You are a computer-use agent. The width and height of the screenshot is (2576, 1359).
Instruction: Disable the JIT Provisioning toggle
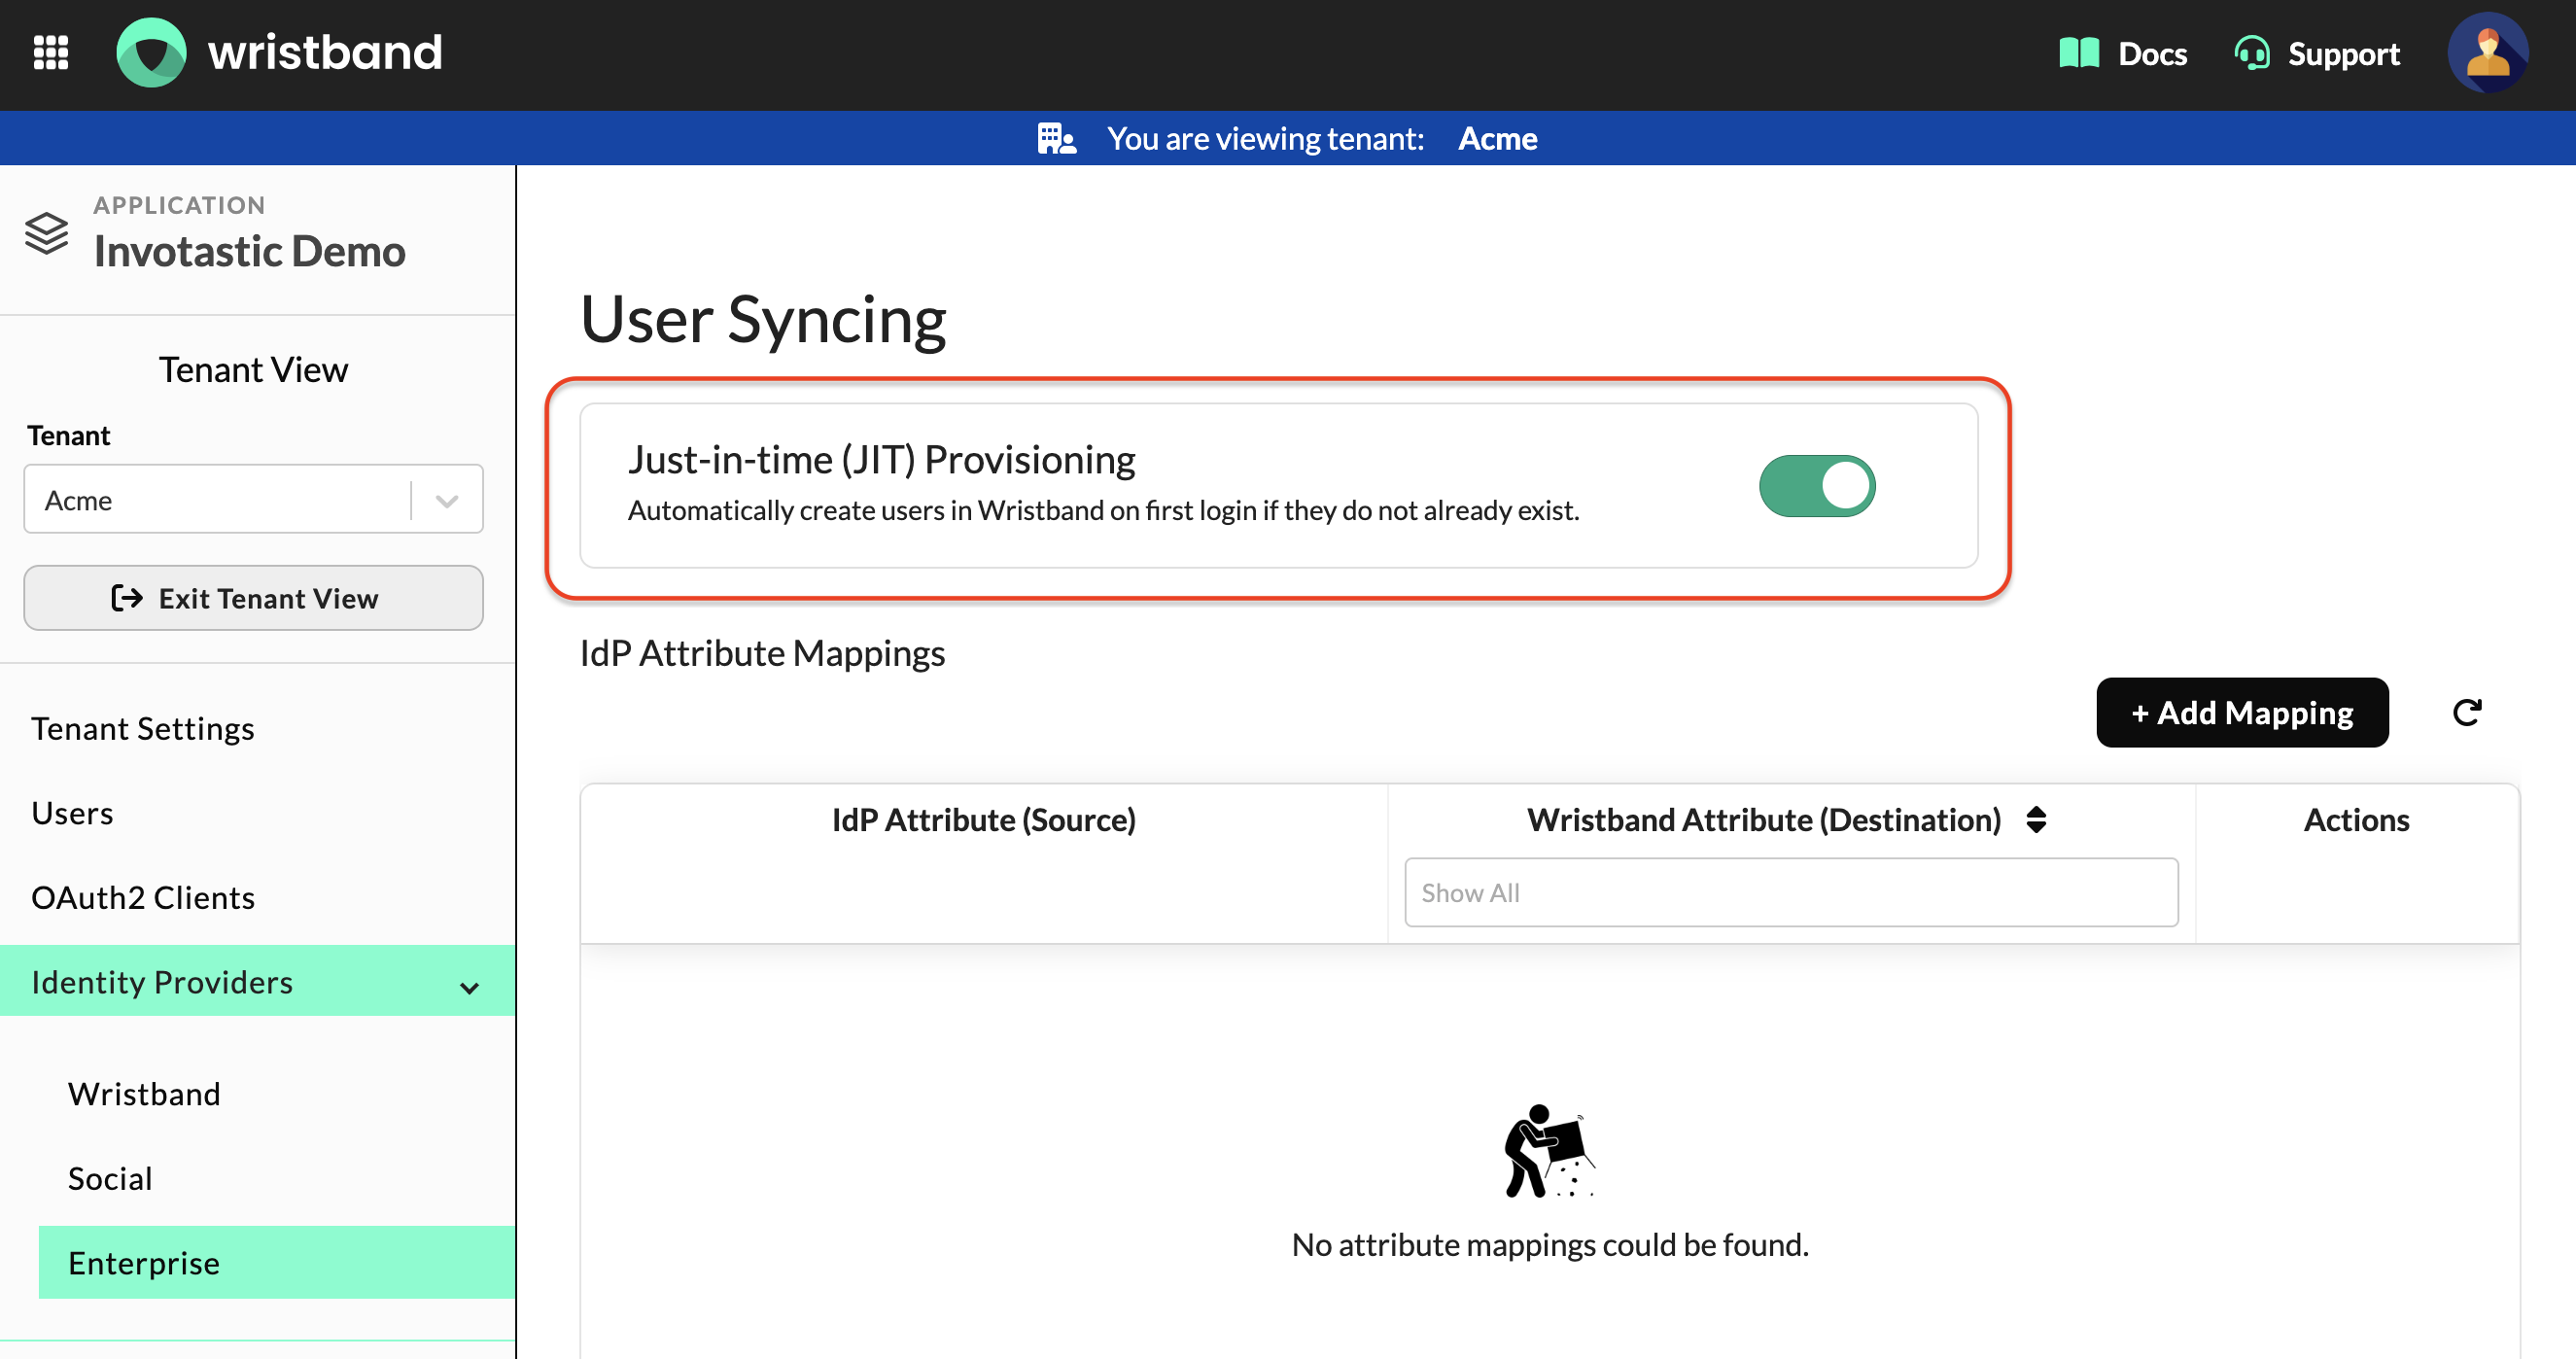1816,486
